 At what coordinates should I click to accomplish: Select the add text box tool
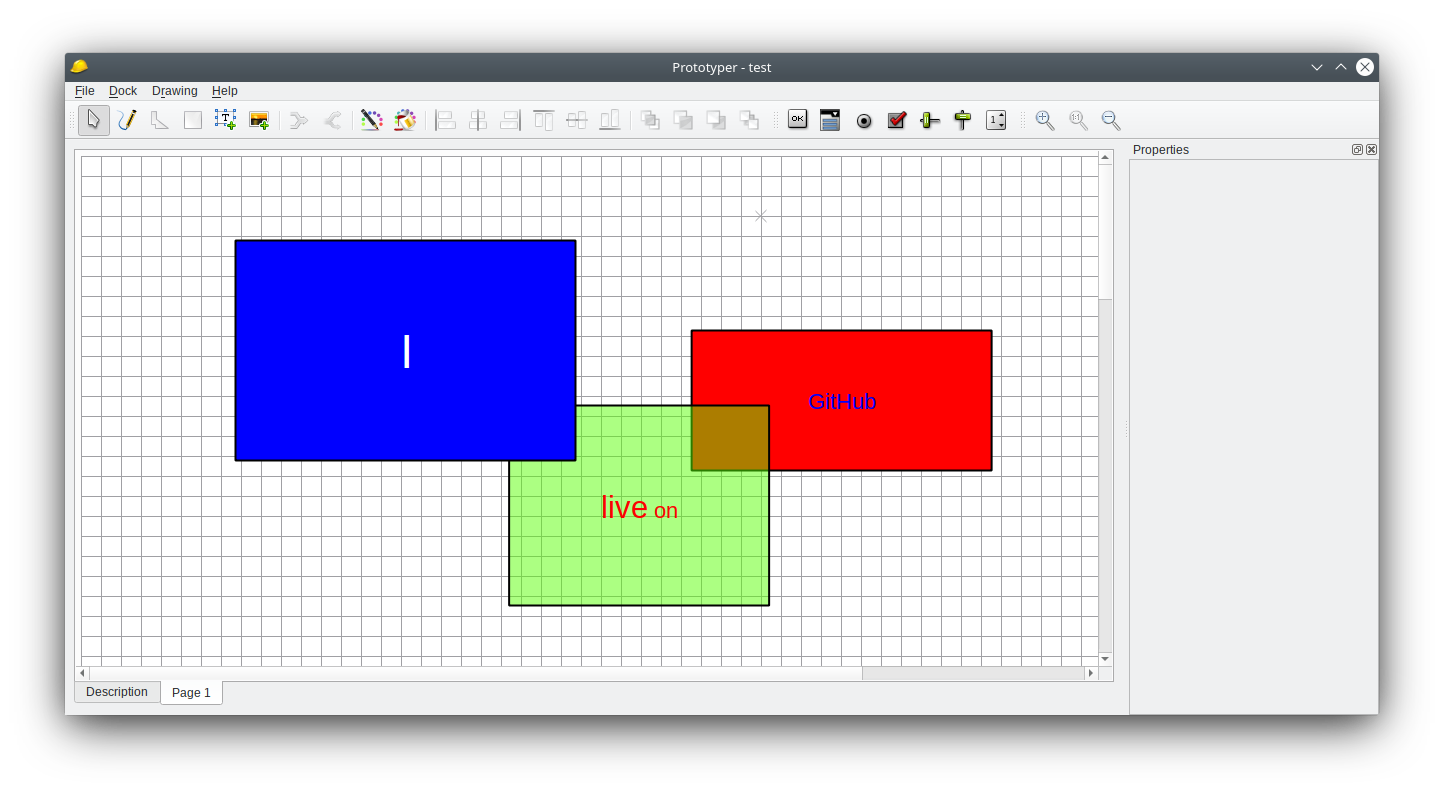tap(226, 120)
